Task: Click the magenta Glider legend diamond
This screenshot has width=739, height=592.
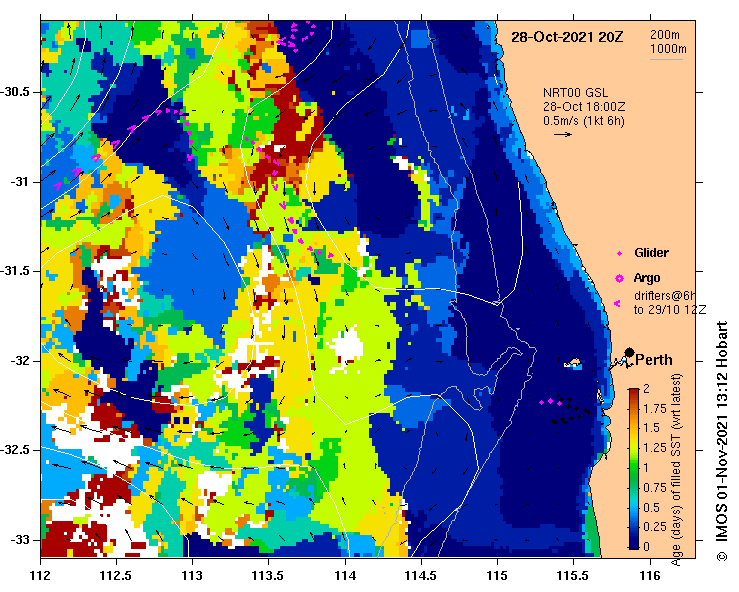Action: point(619,254)
